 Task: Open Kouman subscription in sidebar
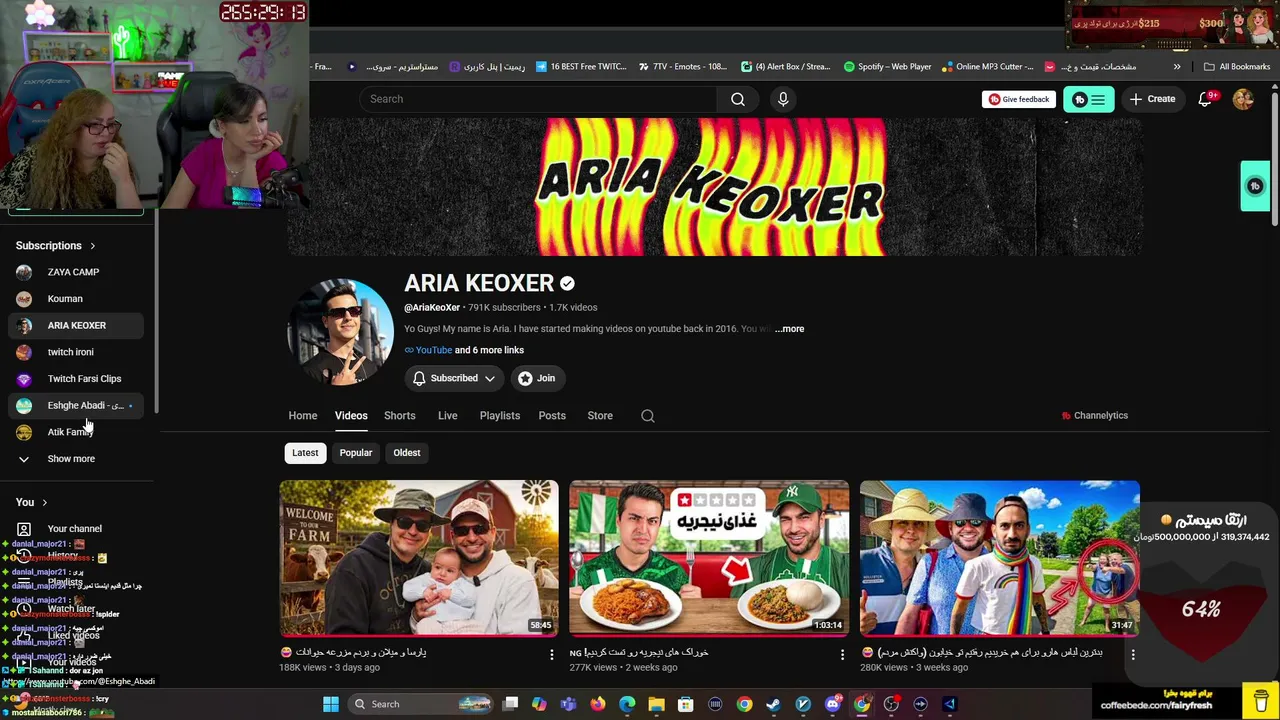click(76, 299)
